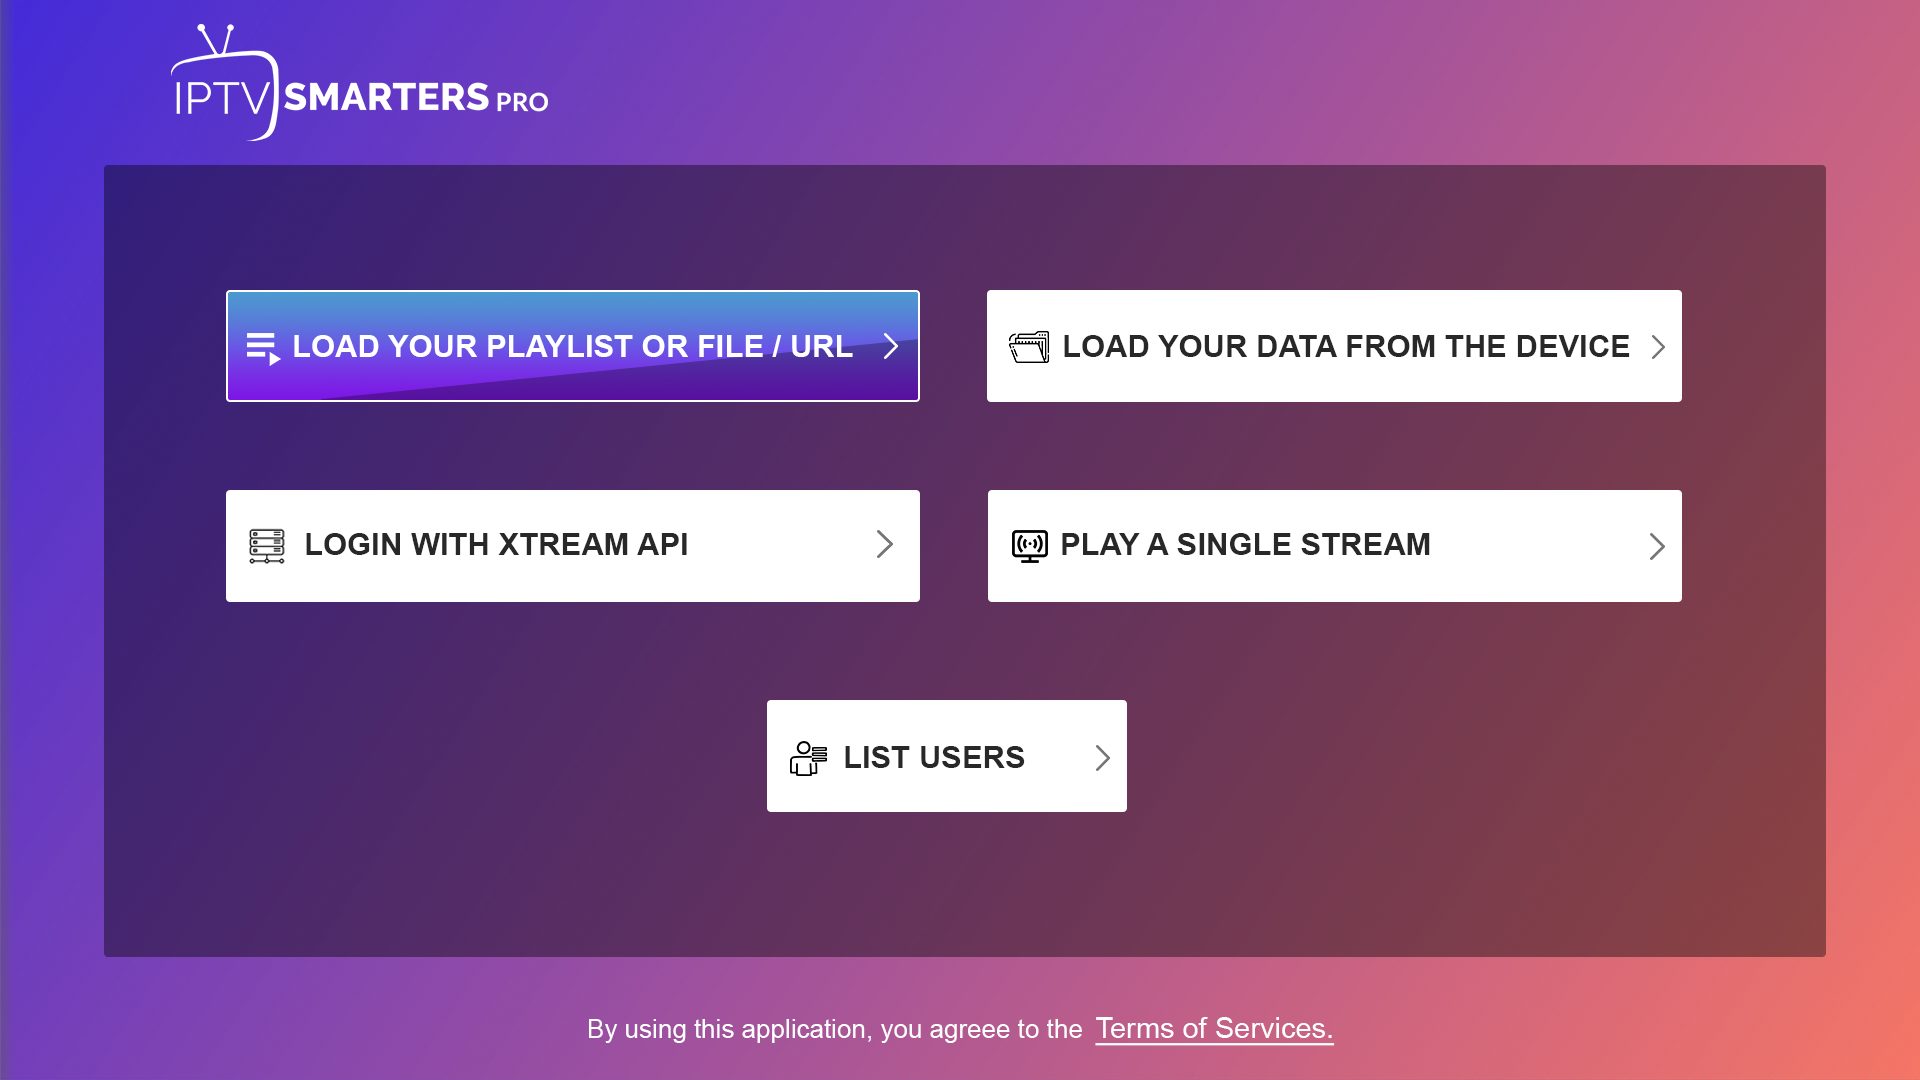Toggle PLAY A SINGLE STREAM option

1335,545
